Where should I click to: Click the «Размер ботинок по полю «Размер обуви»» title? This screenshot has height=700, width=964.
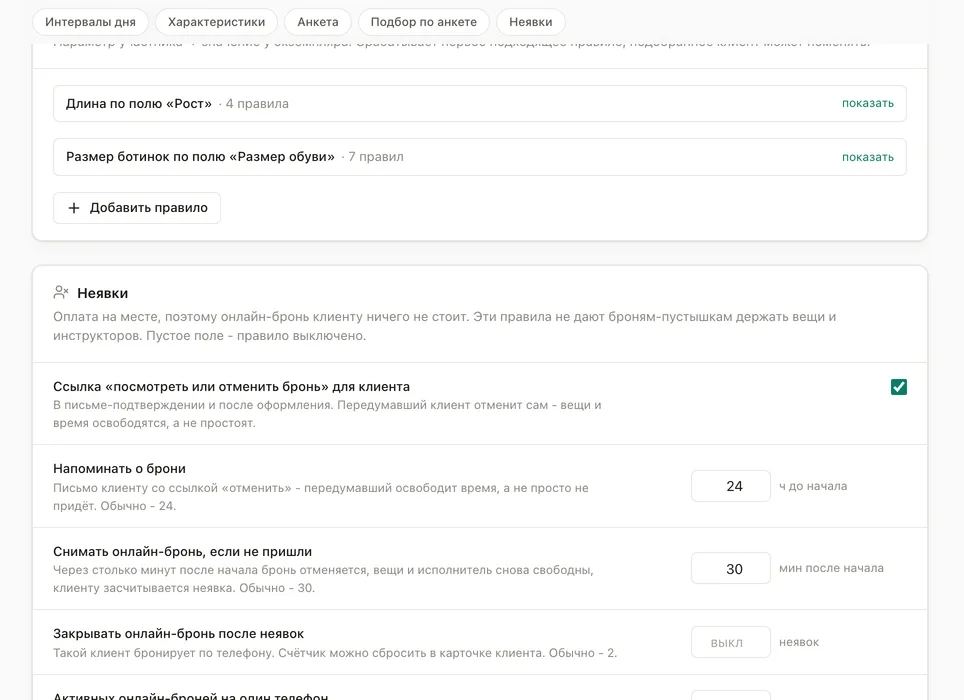200,157
